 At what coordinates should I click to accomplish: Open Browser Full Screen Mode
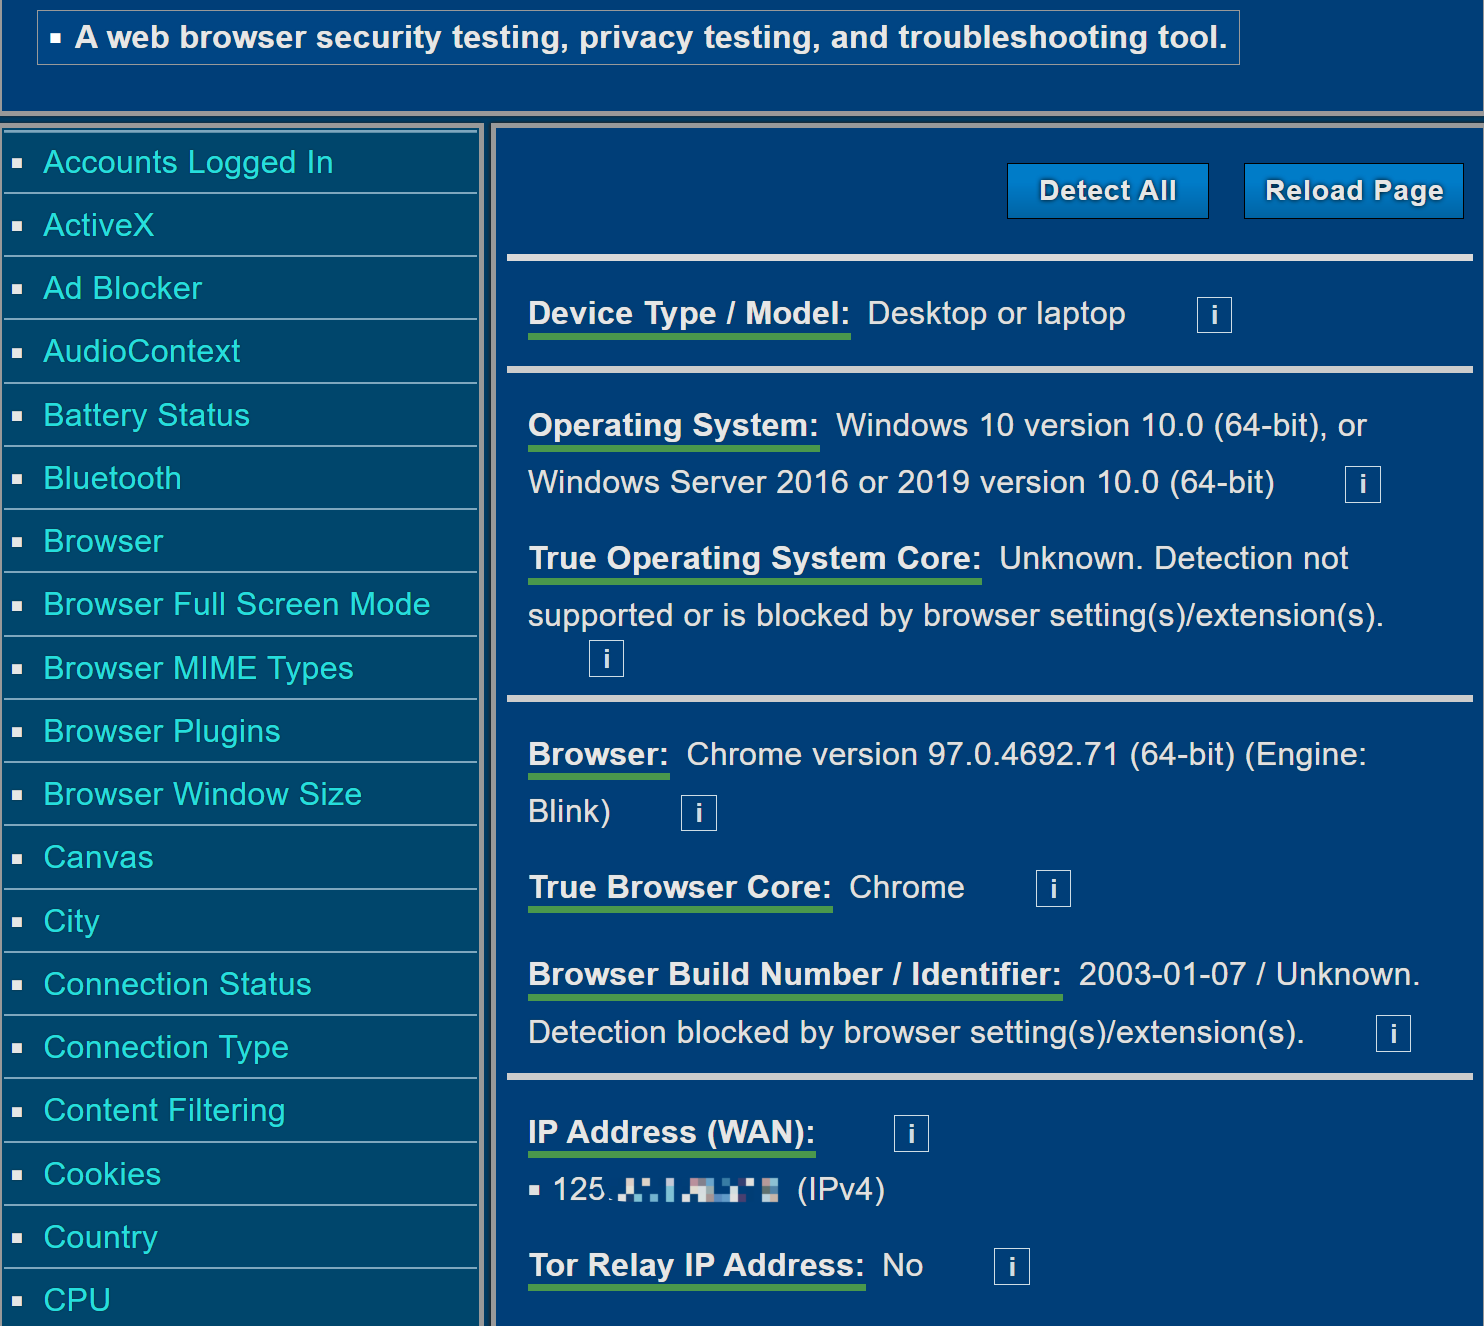(237, 604)
